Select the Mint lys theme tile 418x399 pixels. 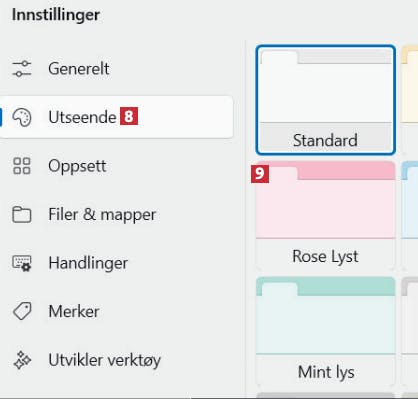(326, 331)
